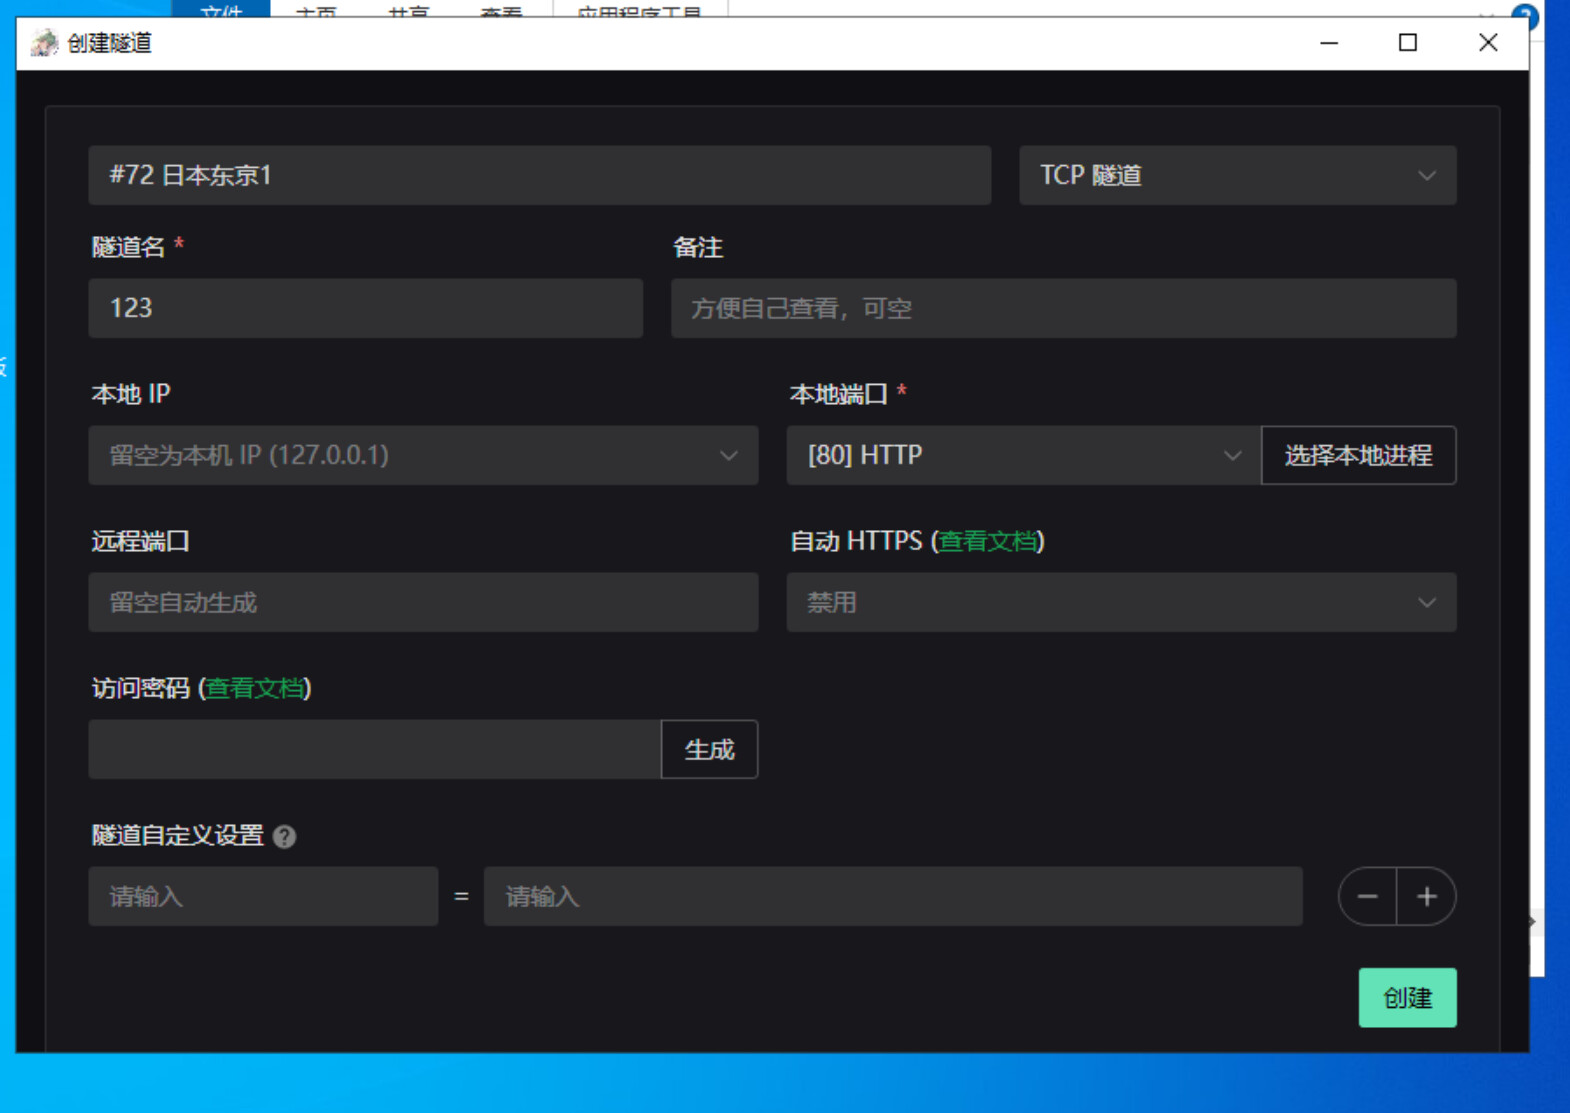This screenshot has width=1570, height=1113.
Task: Open the TCP 隧道 type dropdown
Action: (1237, 176)
